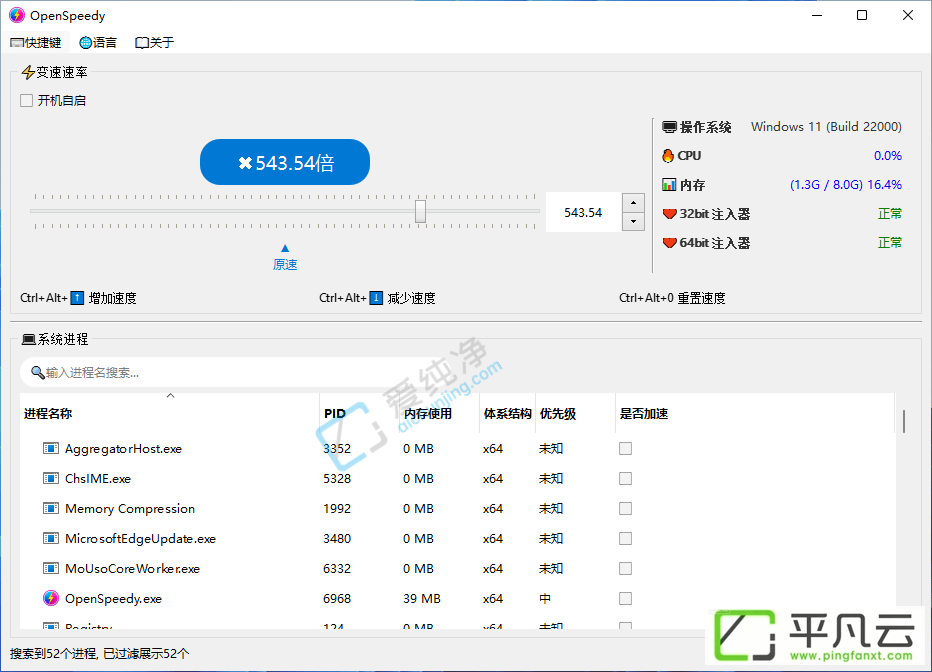
Task: Select the Memory Compression process name
Action: 130,509
